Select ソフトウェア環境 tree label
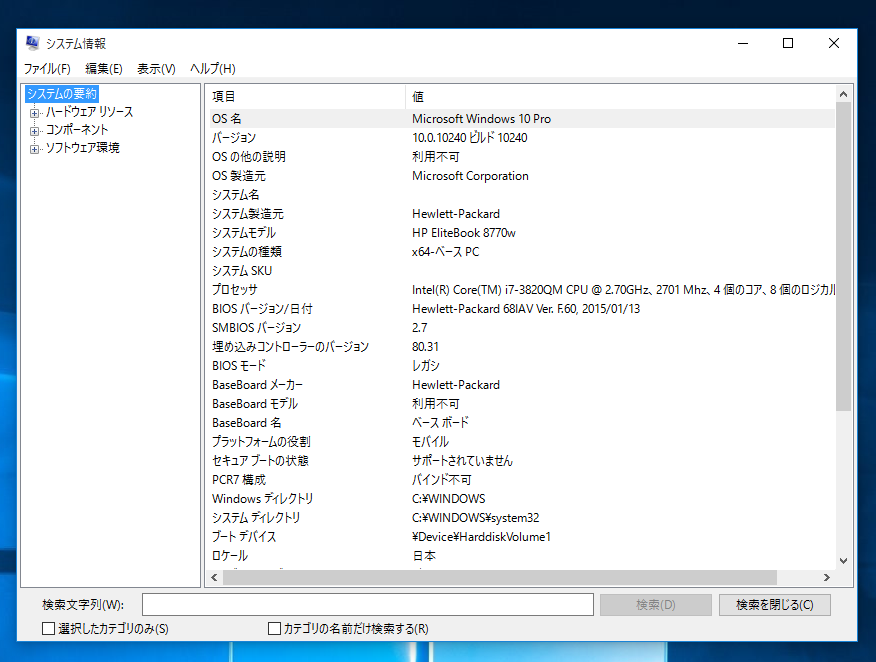 [83, 147]
